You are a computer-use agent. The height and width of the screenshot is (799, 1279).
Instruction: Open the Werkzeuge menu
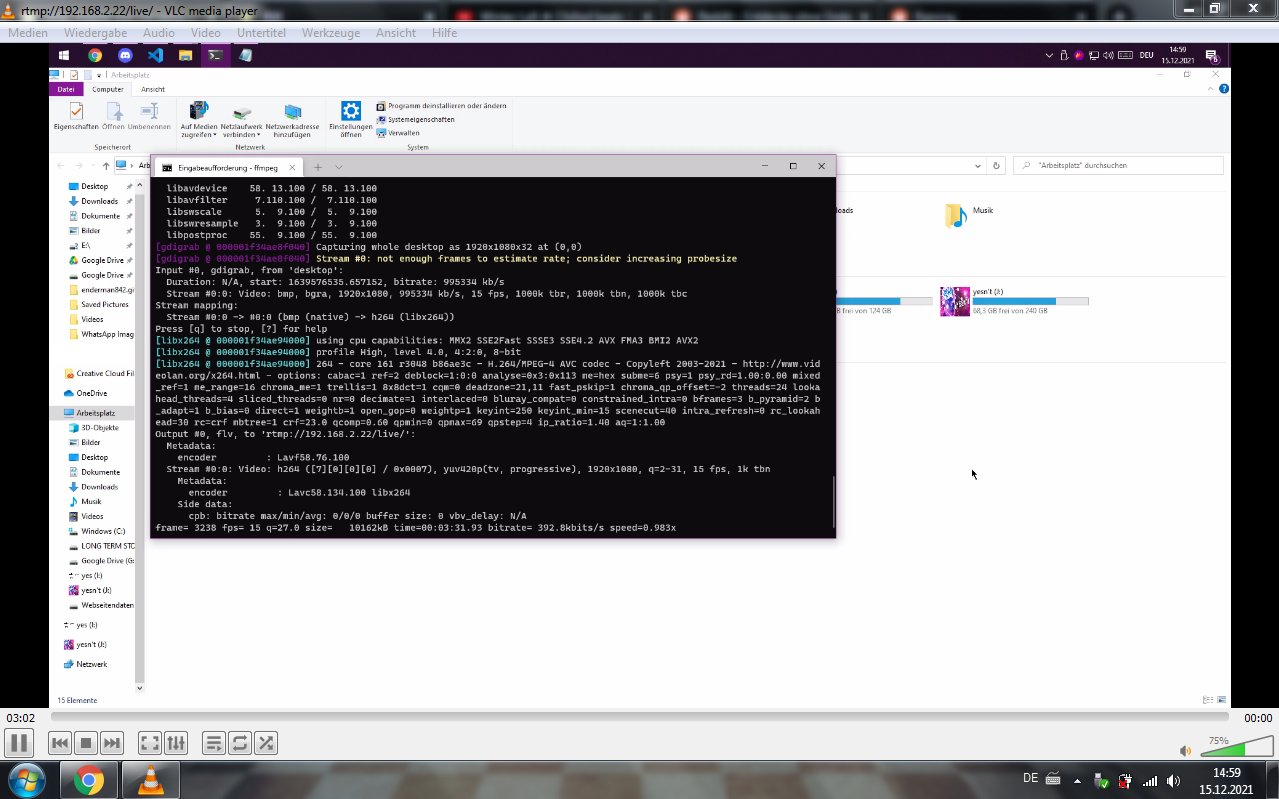point(331,33)
